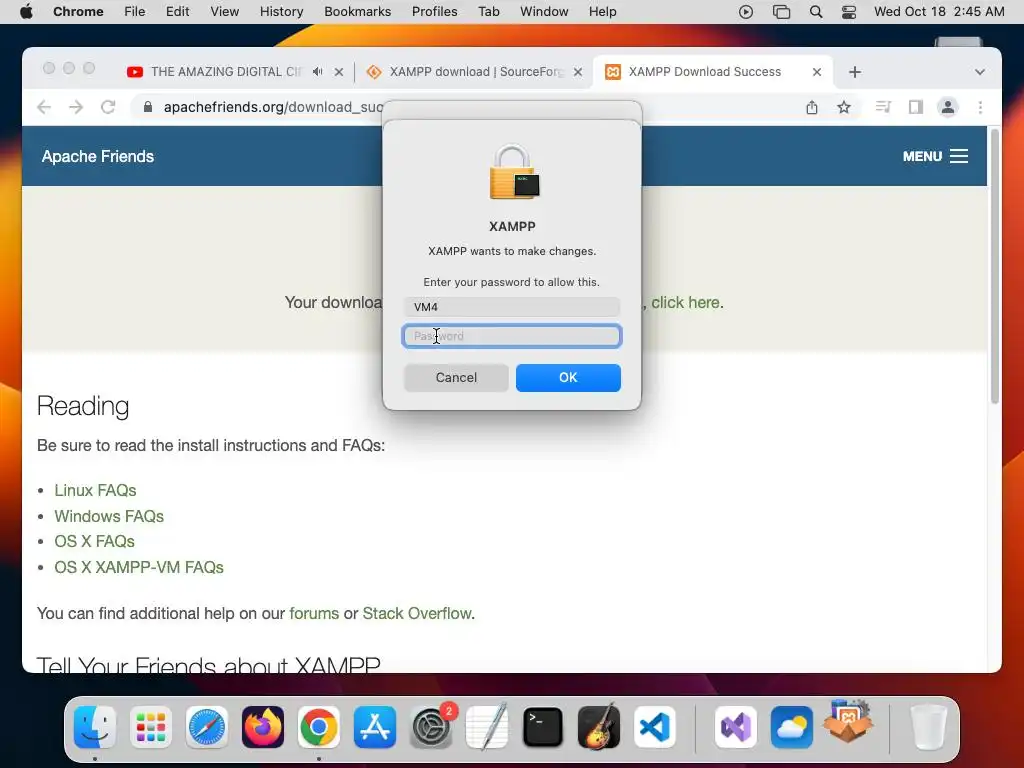
Task: Open Control Center in menu bar
Action: [x=849, y=12]
